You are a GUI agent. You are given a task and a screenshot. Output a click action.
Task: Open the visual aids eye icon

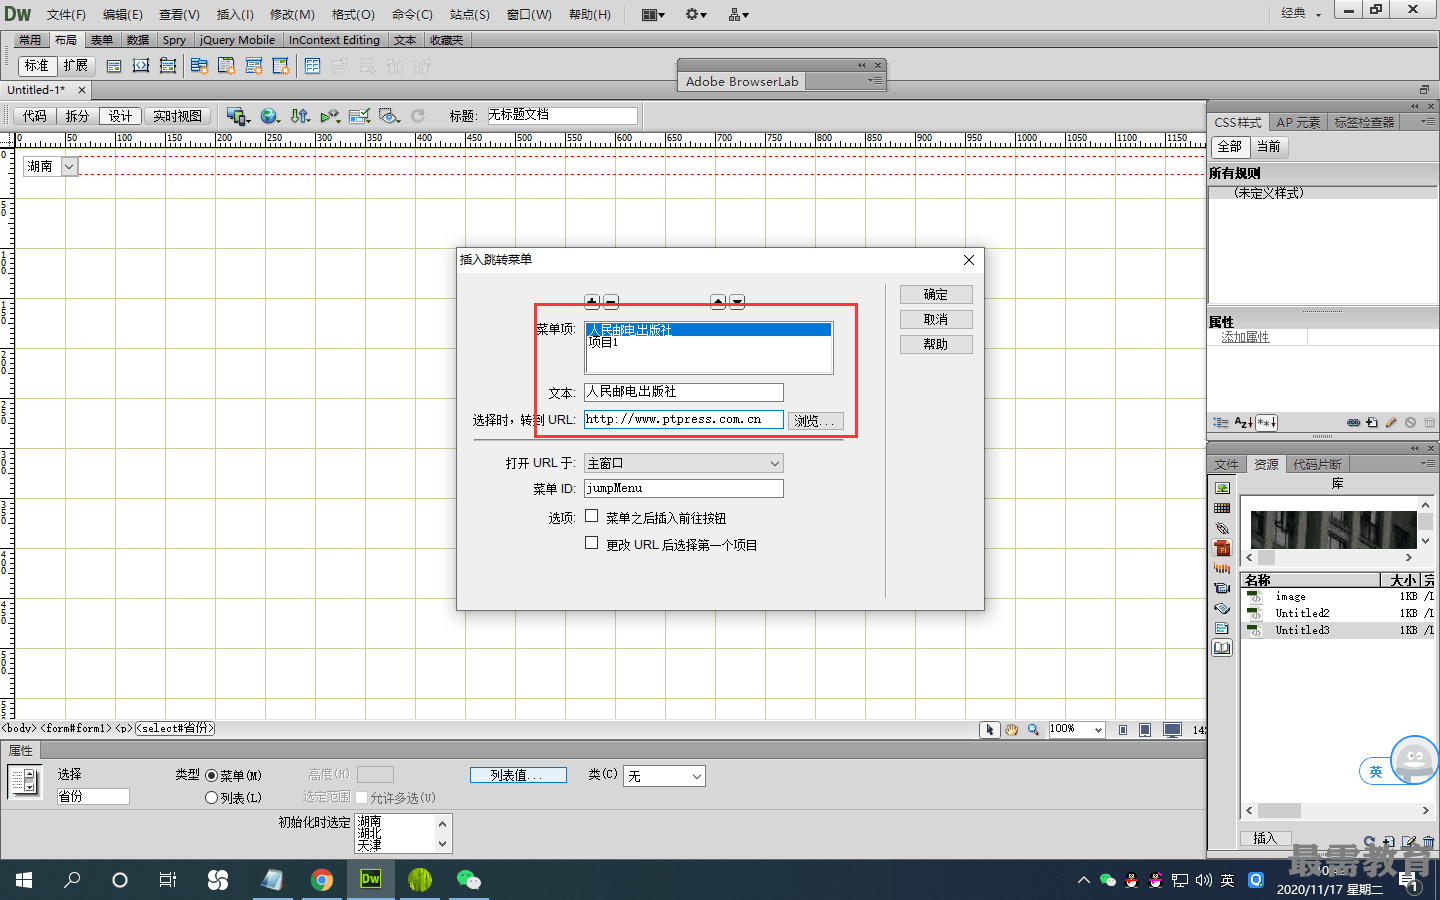[390, 116]
